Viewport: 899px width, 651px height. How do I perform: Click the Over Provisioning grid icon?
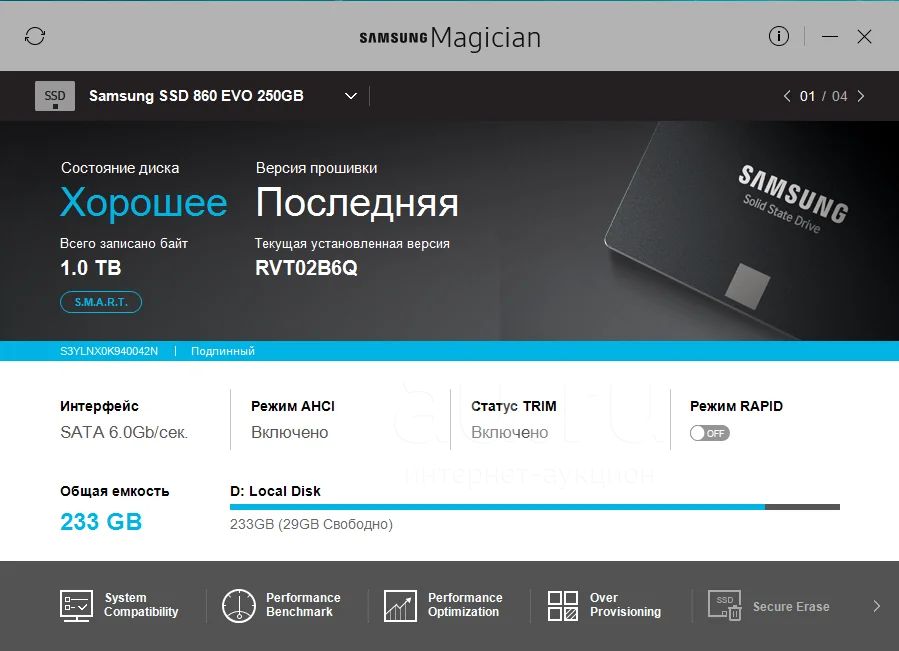click(562, 606)
